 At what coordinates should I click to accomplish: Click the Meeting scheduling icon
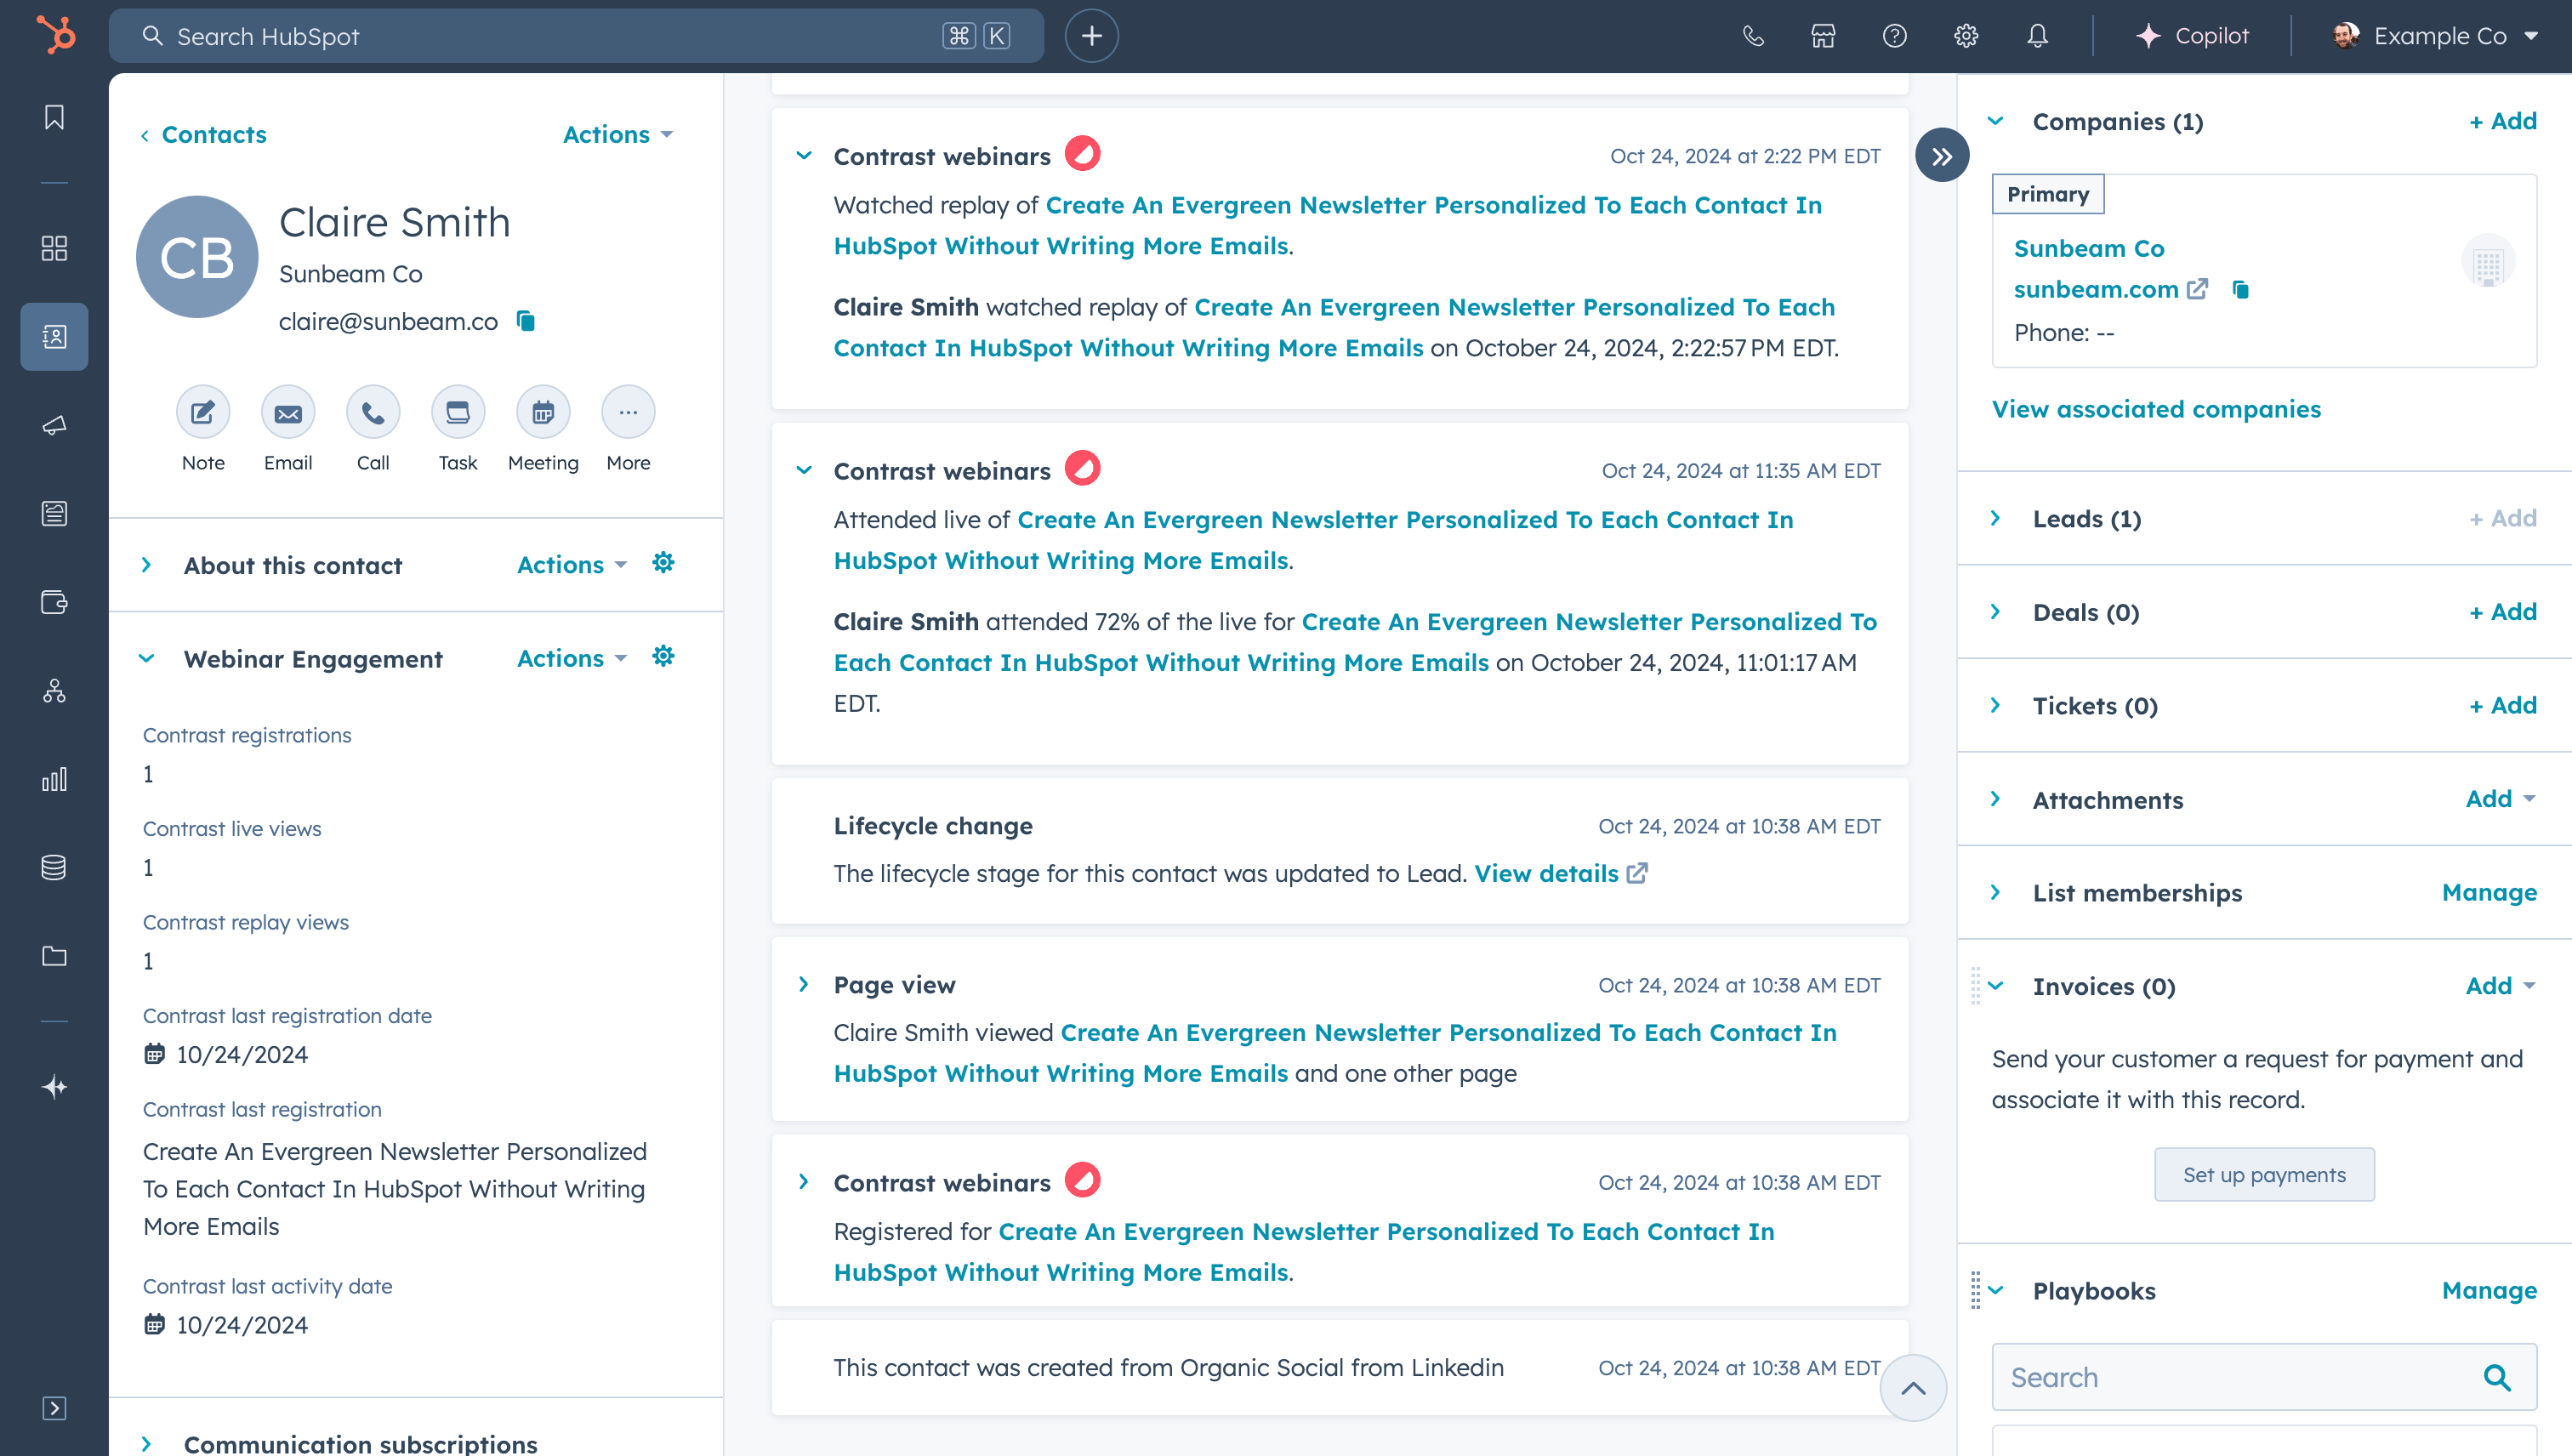[543, 412]
